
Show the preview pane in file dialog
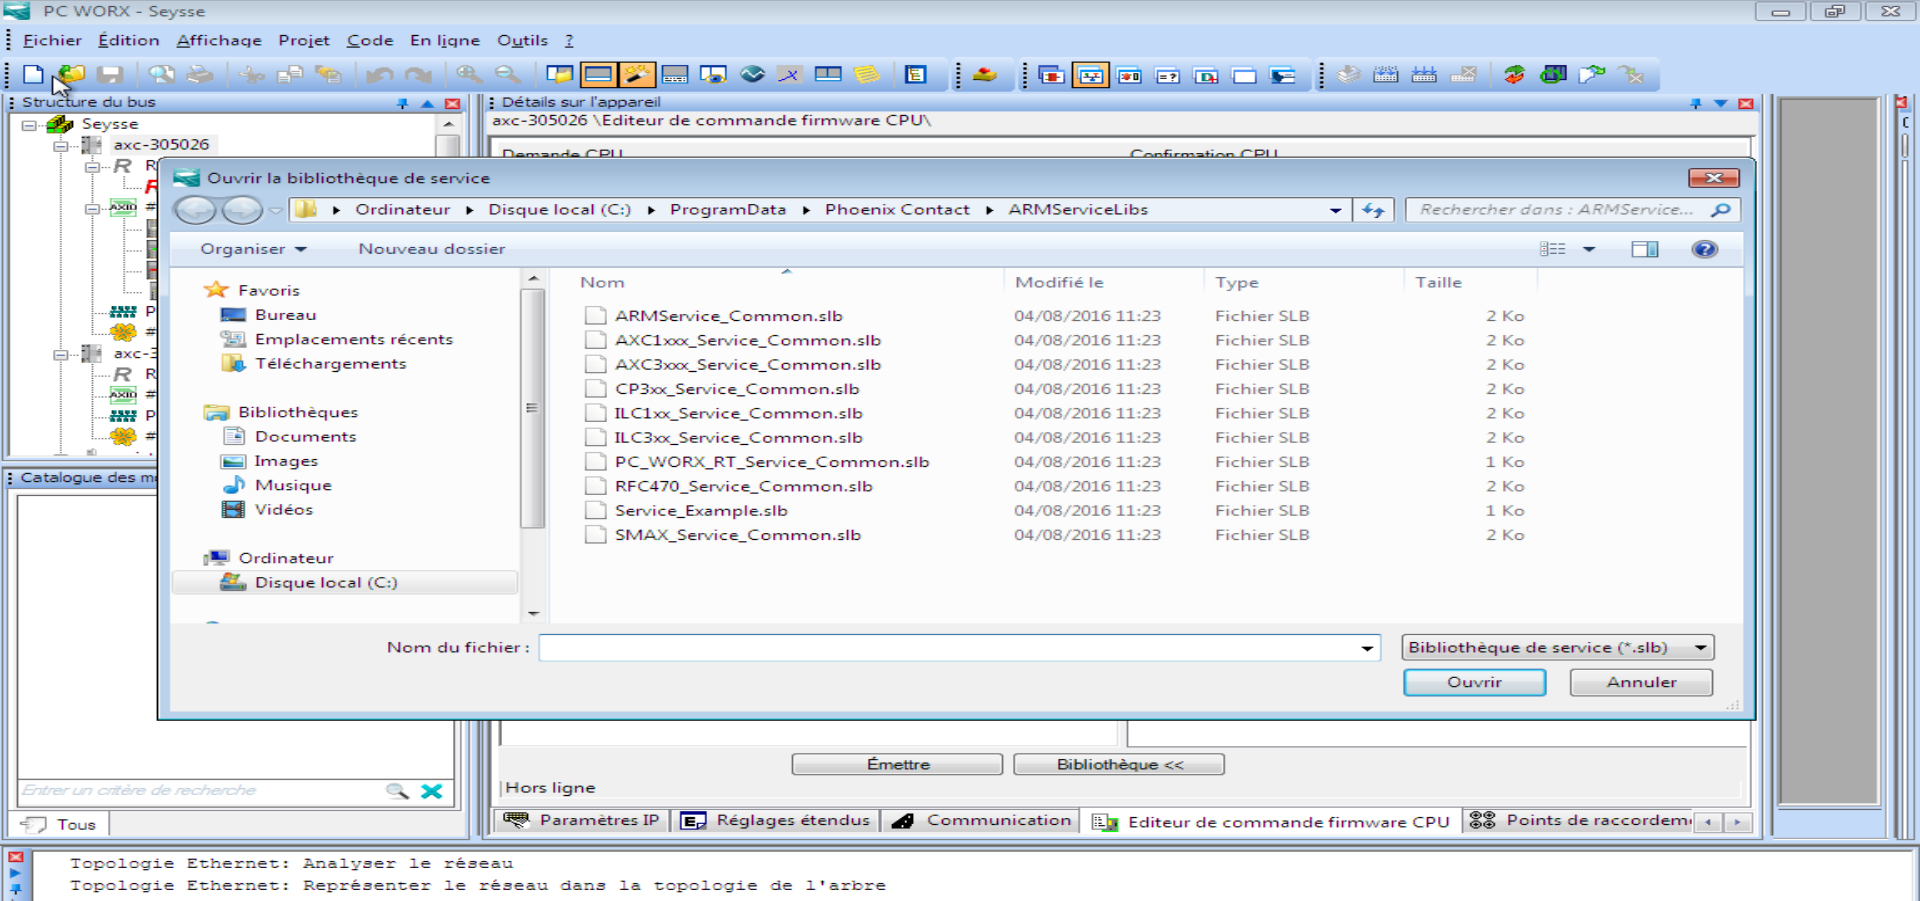[1644, 249]
